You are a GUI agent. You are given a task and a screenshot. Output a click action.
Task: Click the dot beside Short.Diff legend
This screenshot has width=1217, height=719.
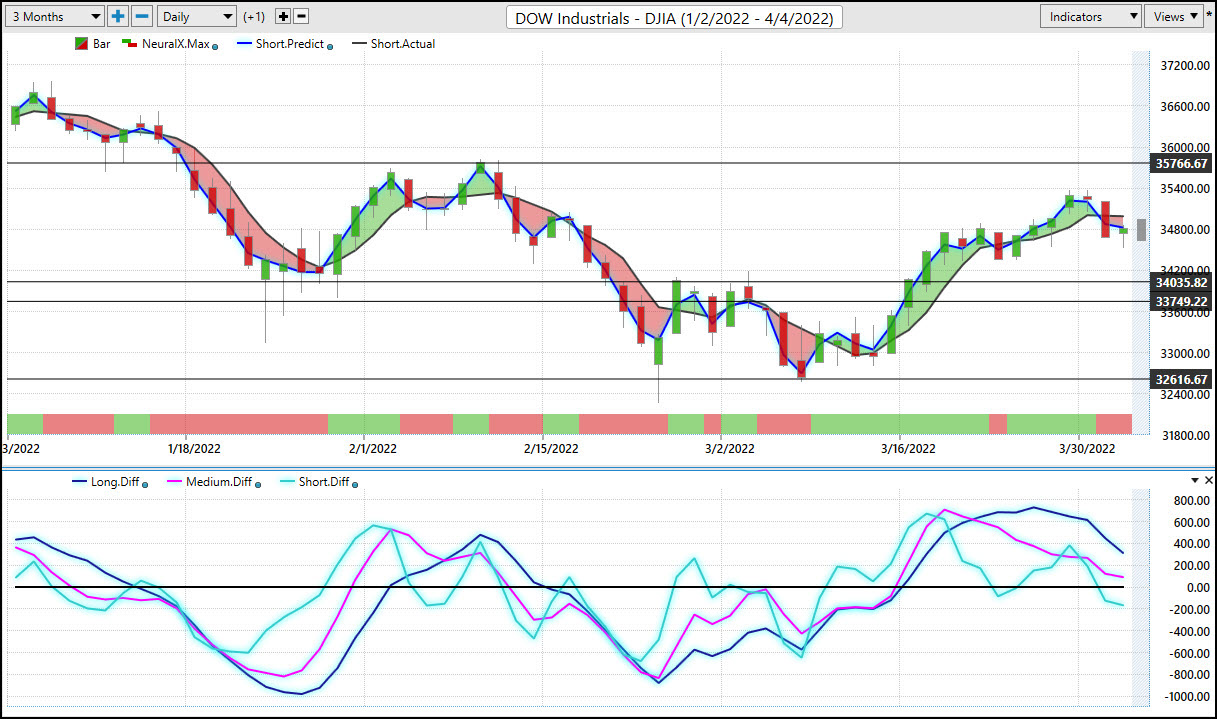pyautogui.click(x=355, y=485)
